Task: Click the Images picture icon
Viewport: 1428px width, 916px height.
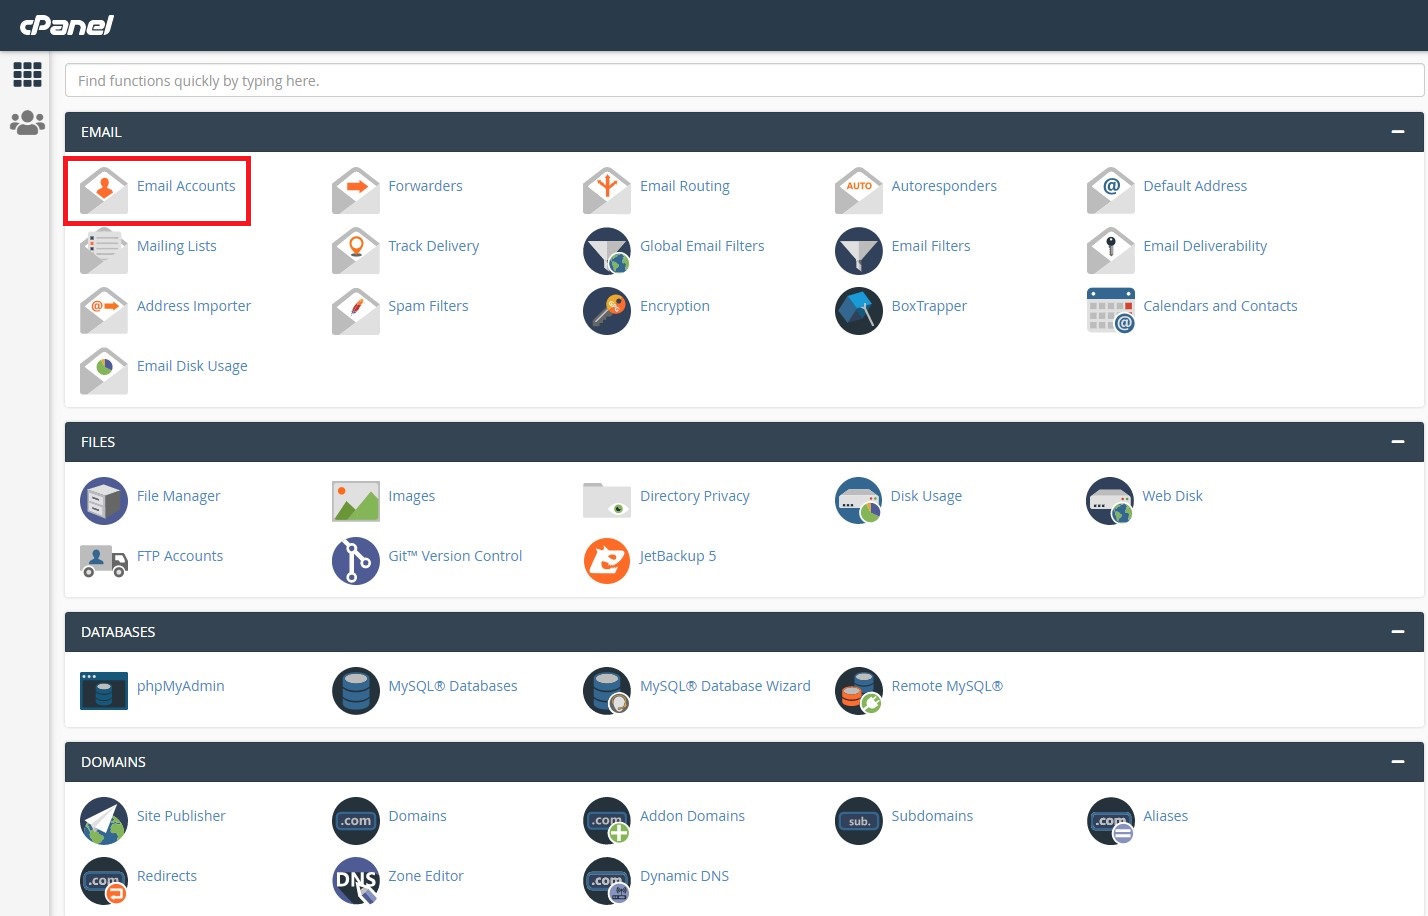Action: point(356,500)
